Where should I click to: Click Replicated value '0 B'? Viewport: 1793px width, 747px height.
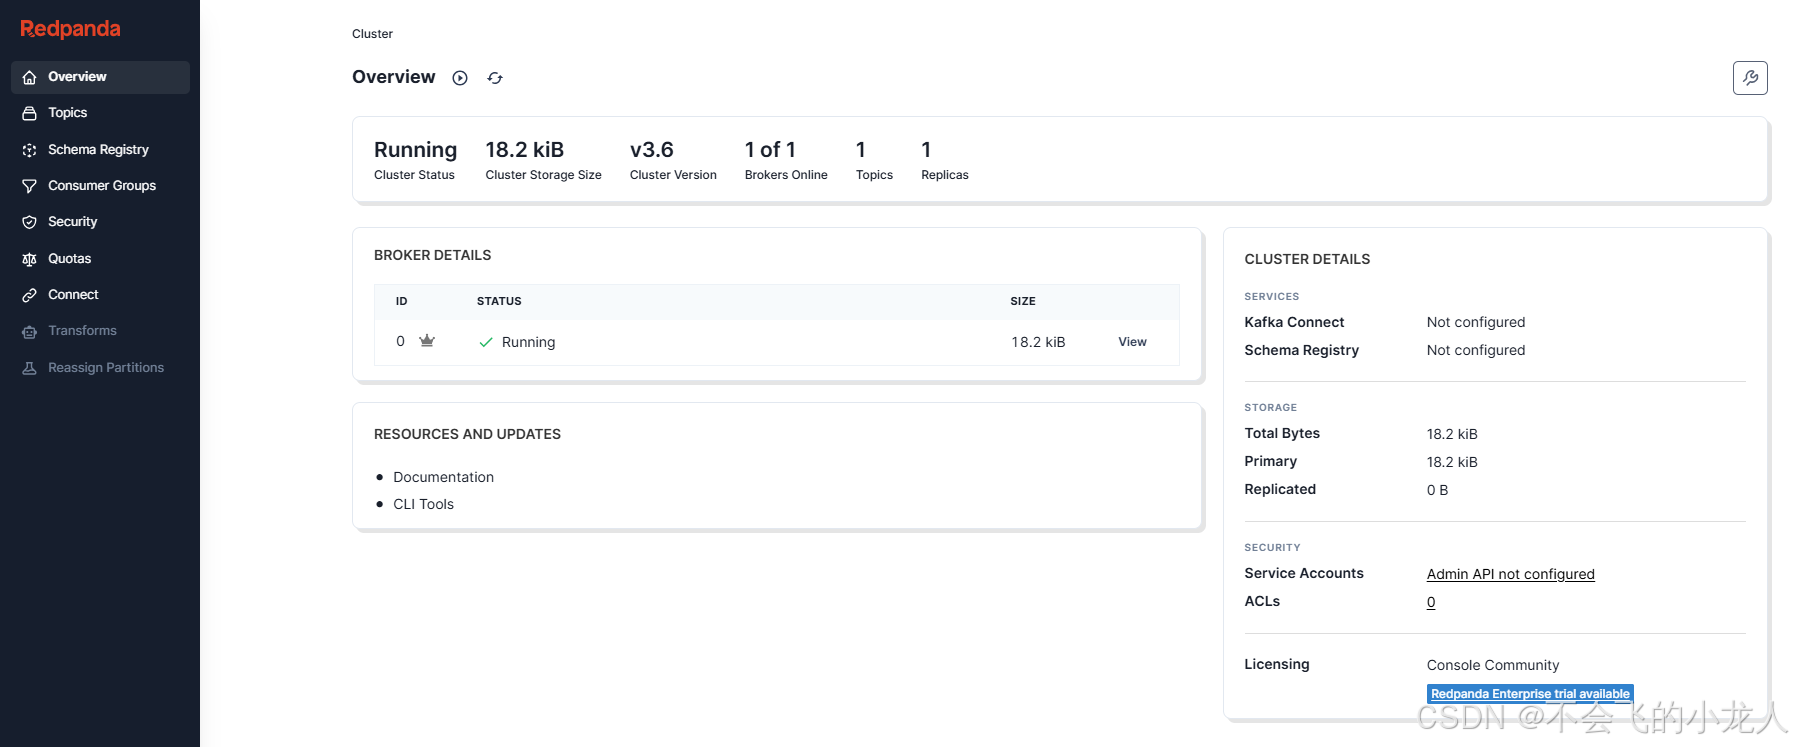click(x=1437, y=490)
